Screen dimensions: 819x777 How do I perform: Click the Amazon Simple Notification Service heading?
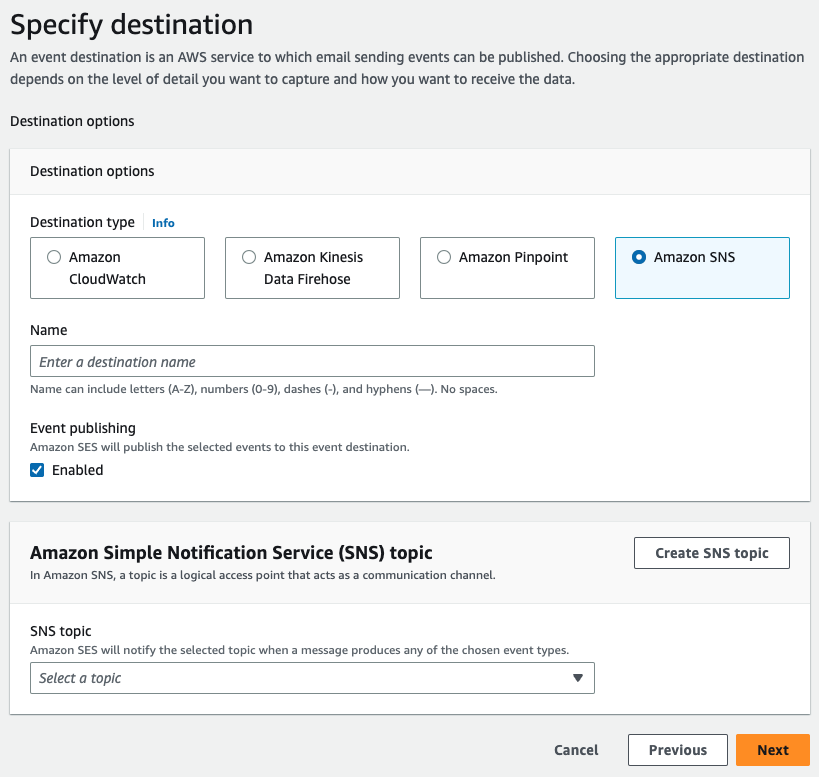pos(231,552)
